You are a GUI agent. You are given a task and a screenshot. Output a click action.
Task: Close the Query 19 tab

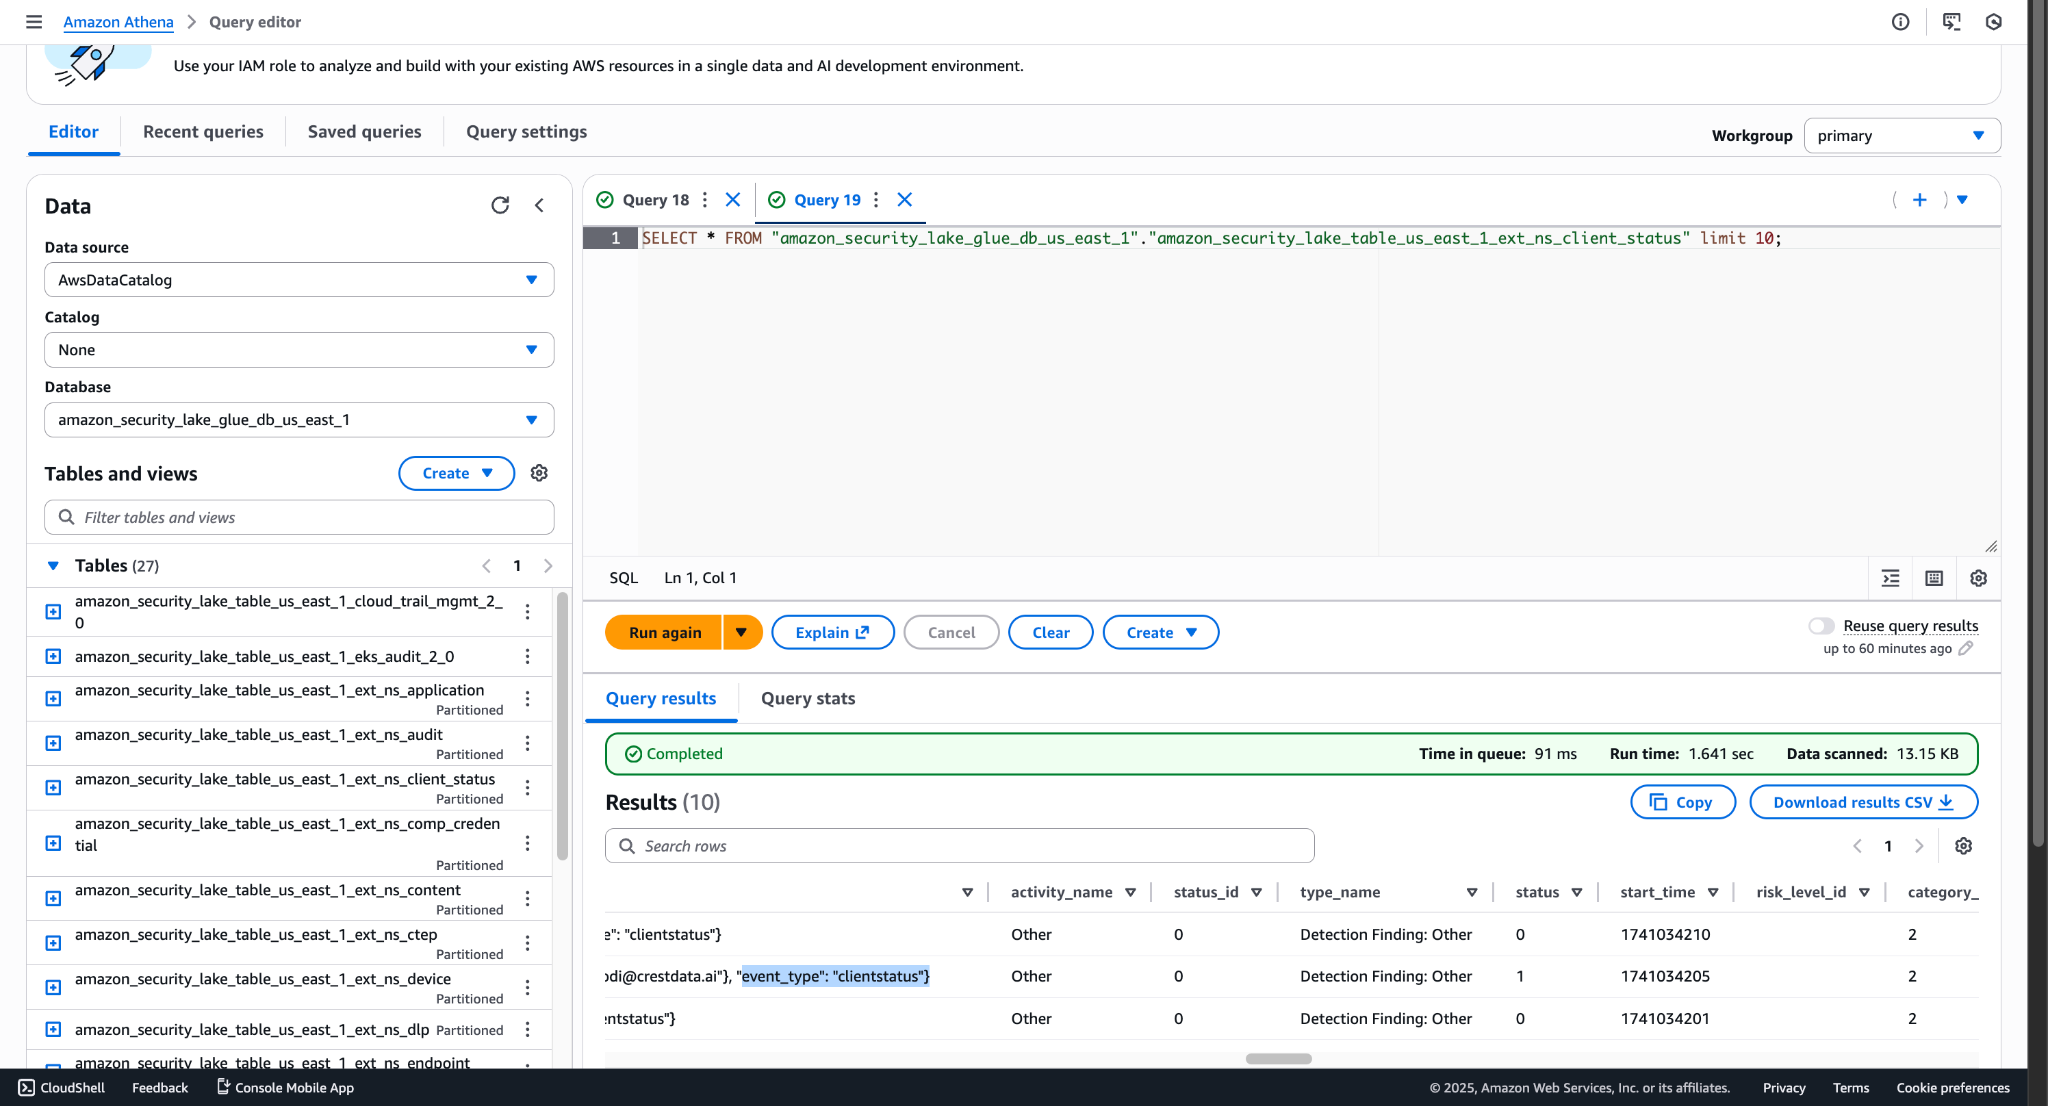click(905, 200)
